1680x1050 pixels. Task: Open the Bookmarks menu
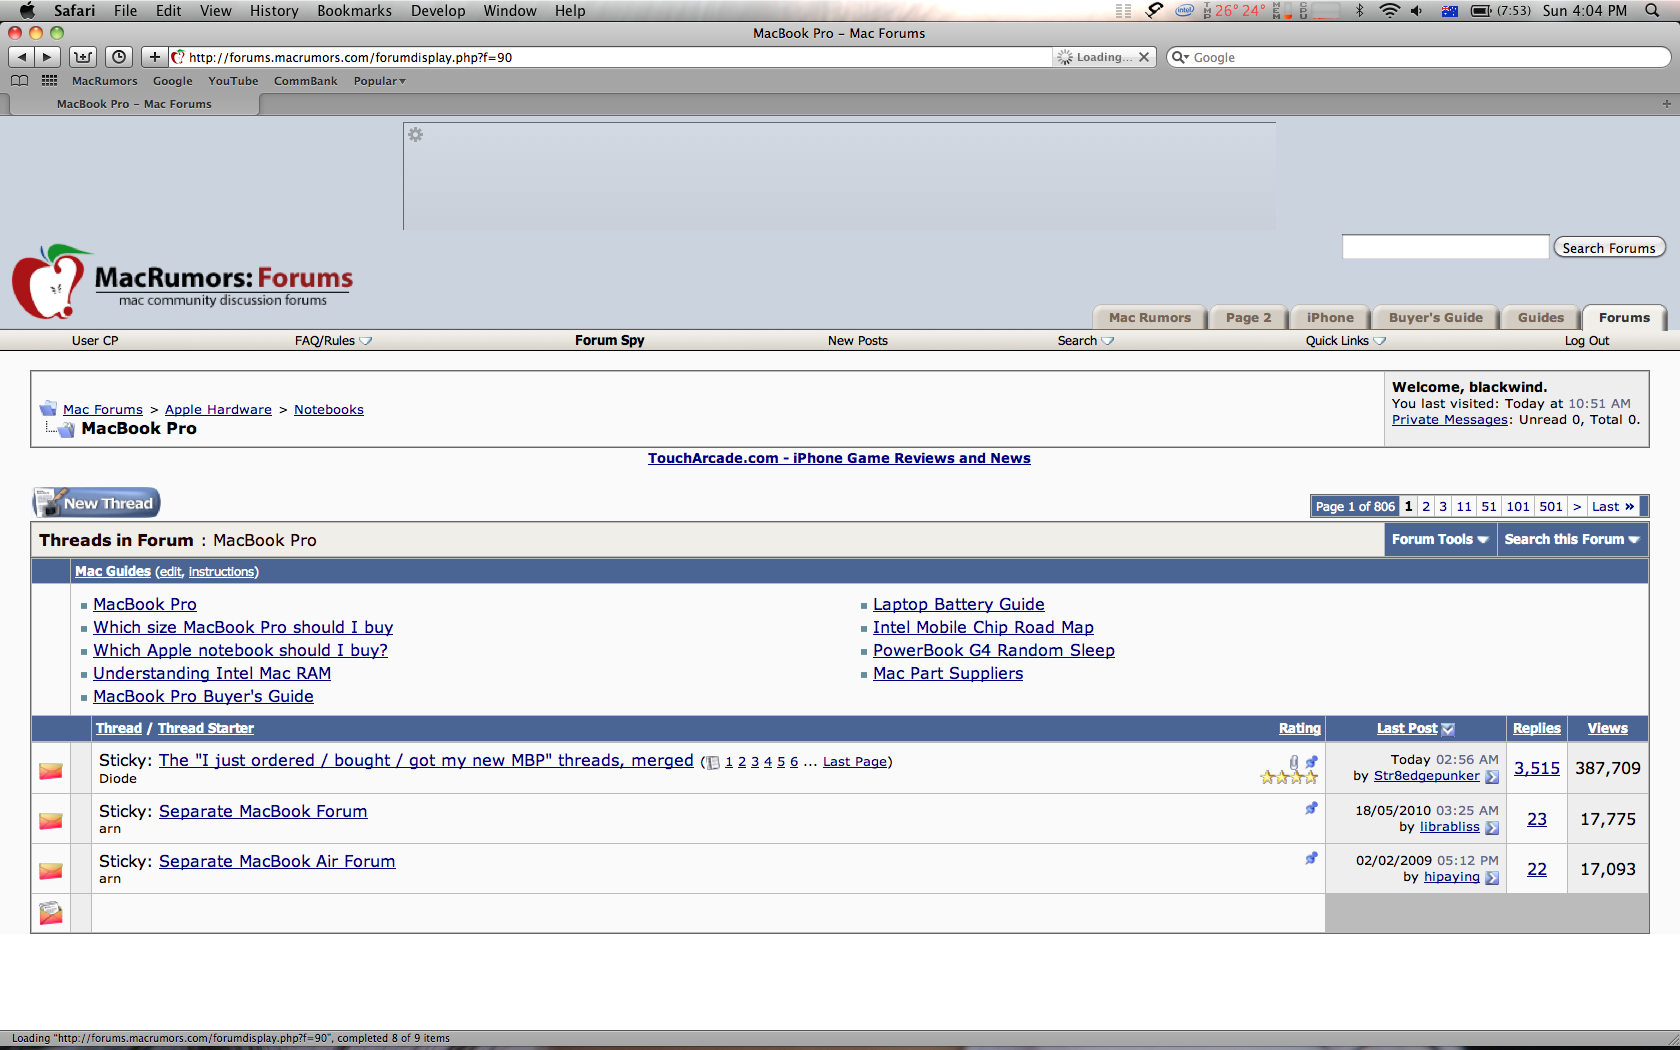click(354, 11)
